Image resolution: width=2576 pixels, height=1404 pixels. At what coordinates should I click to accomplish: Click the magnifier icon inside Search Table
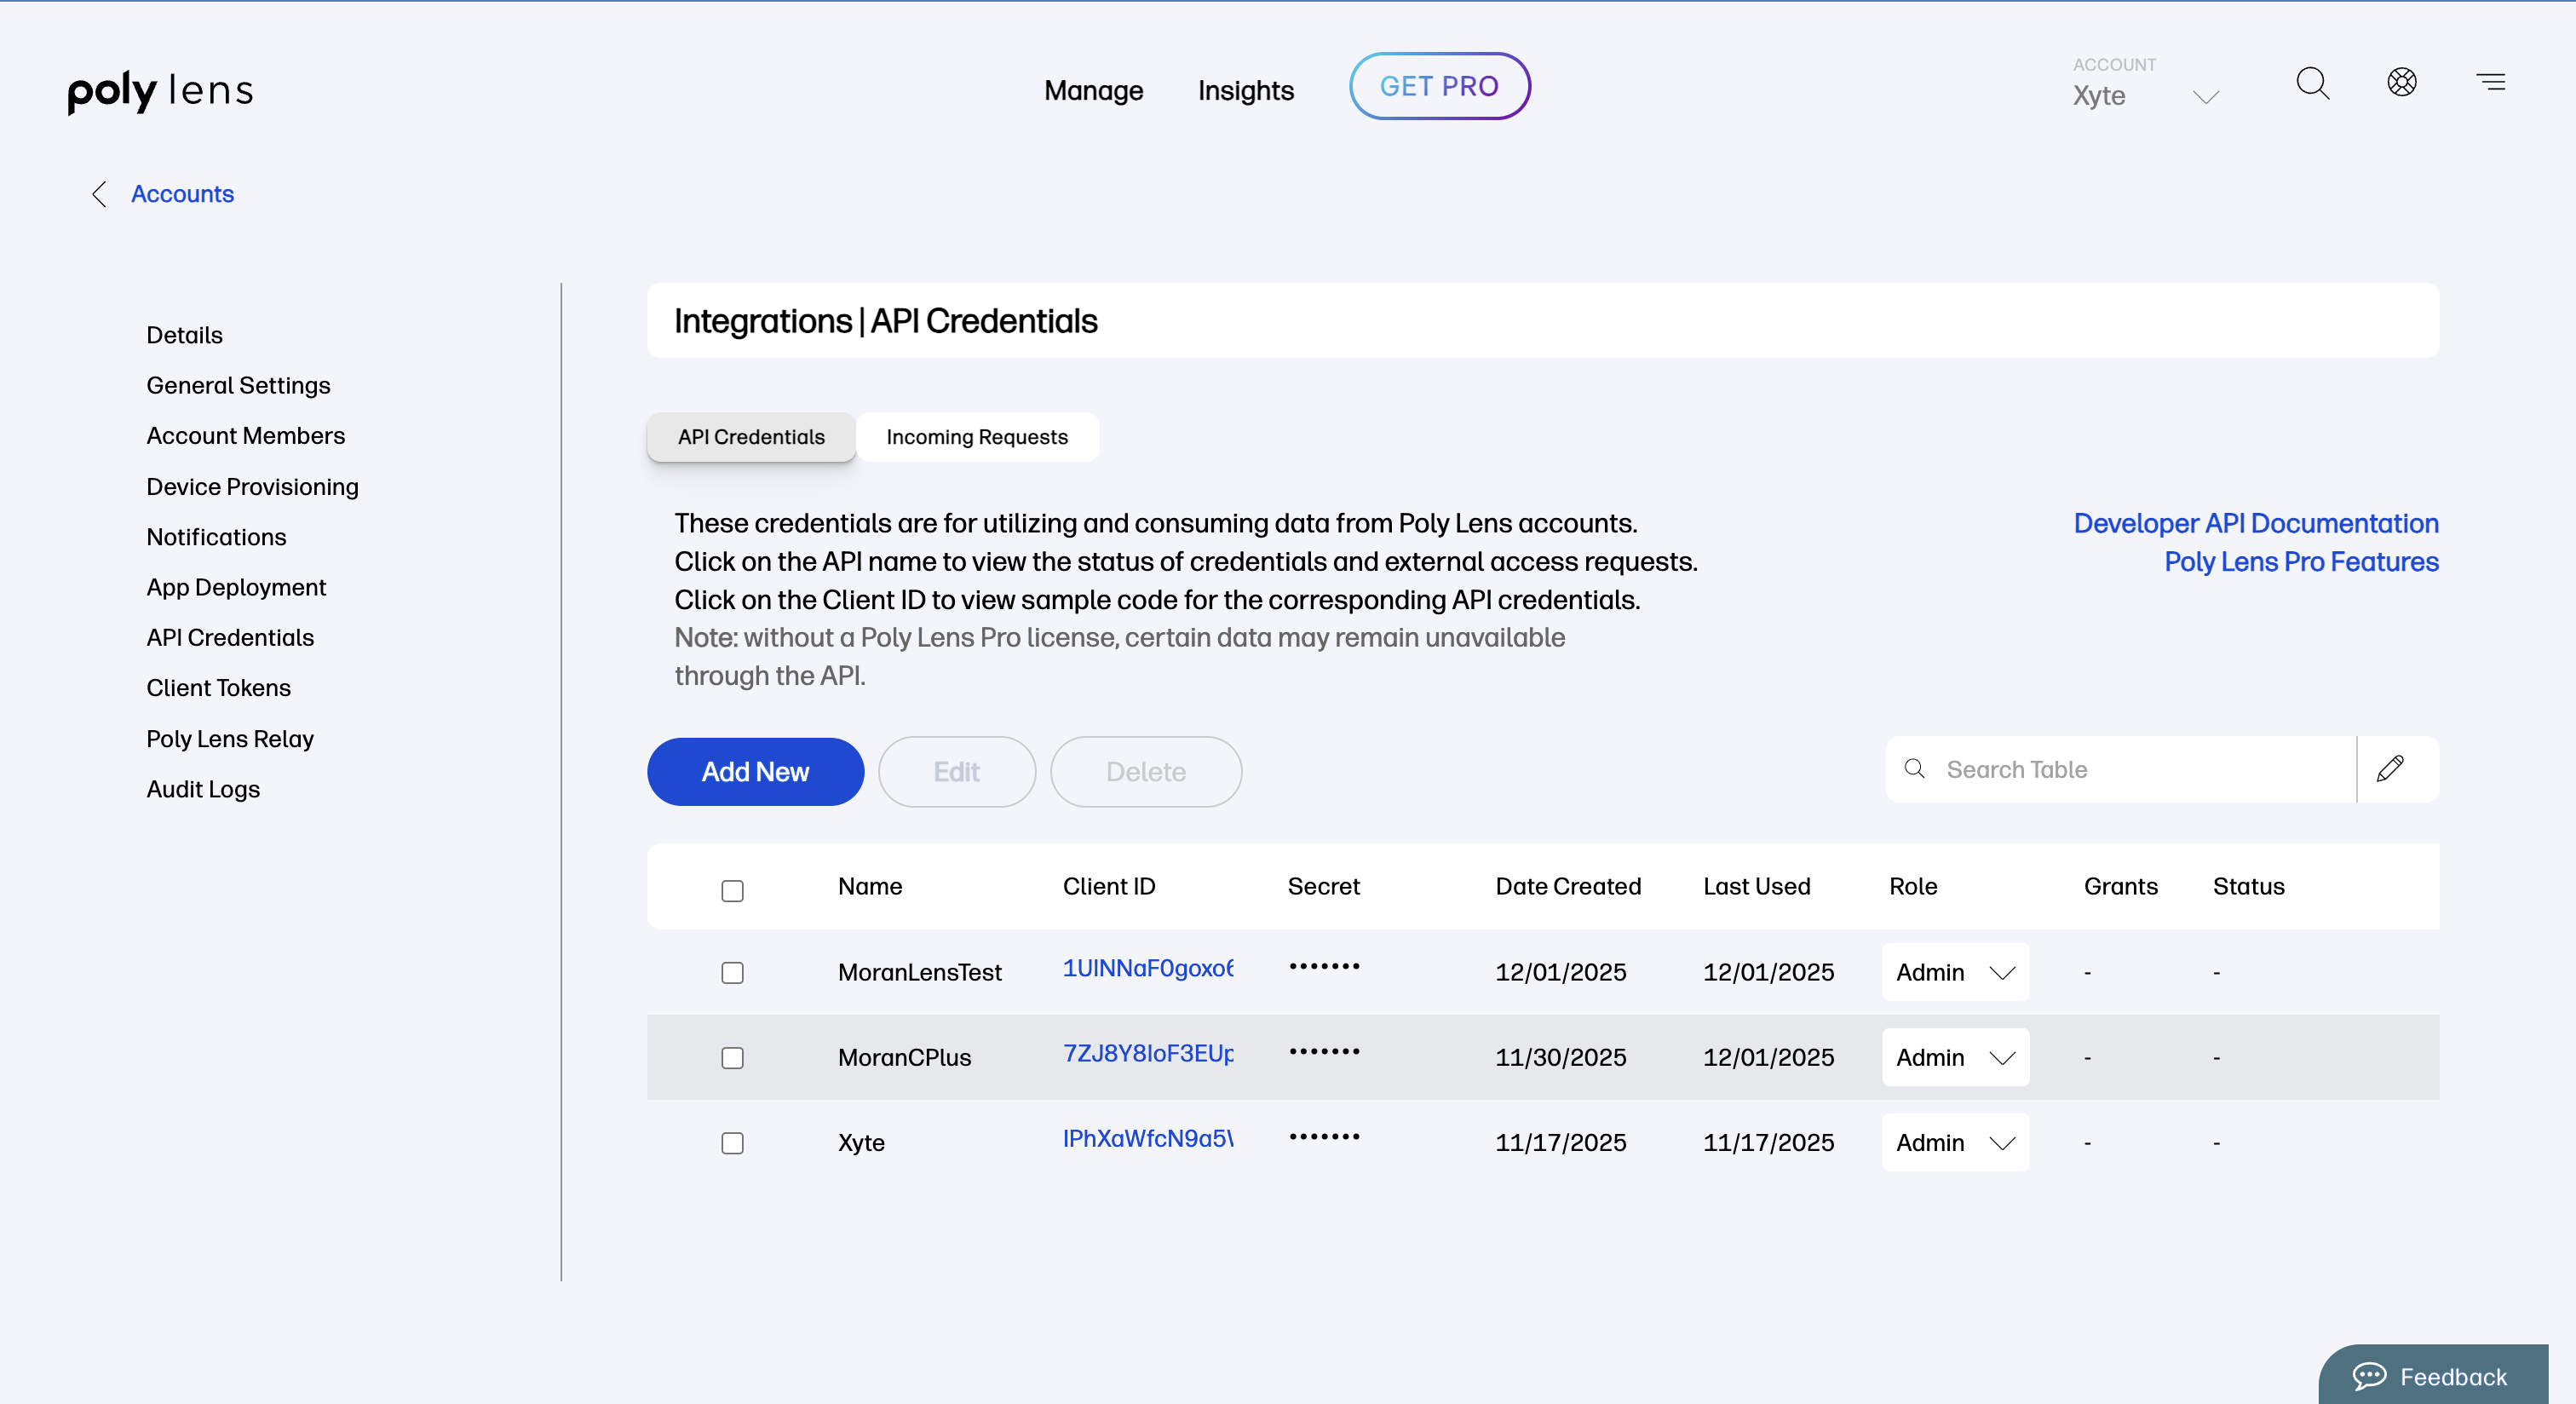[x=1914, y=769]
